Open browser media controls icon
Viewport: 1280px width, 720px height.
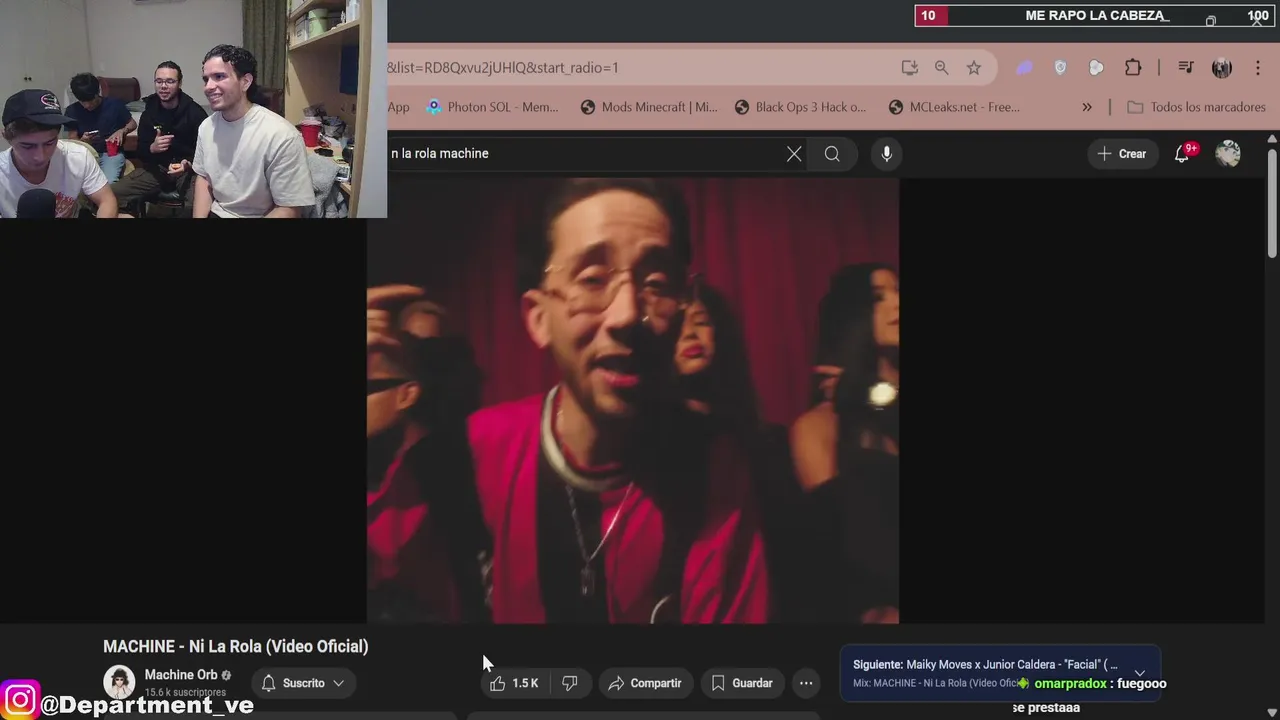pos(1186,68)
